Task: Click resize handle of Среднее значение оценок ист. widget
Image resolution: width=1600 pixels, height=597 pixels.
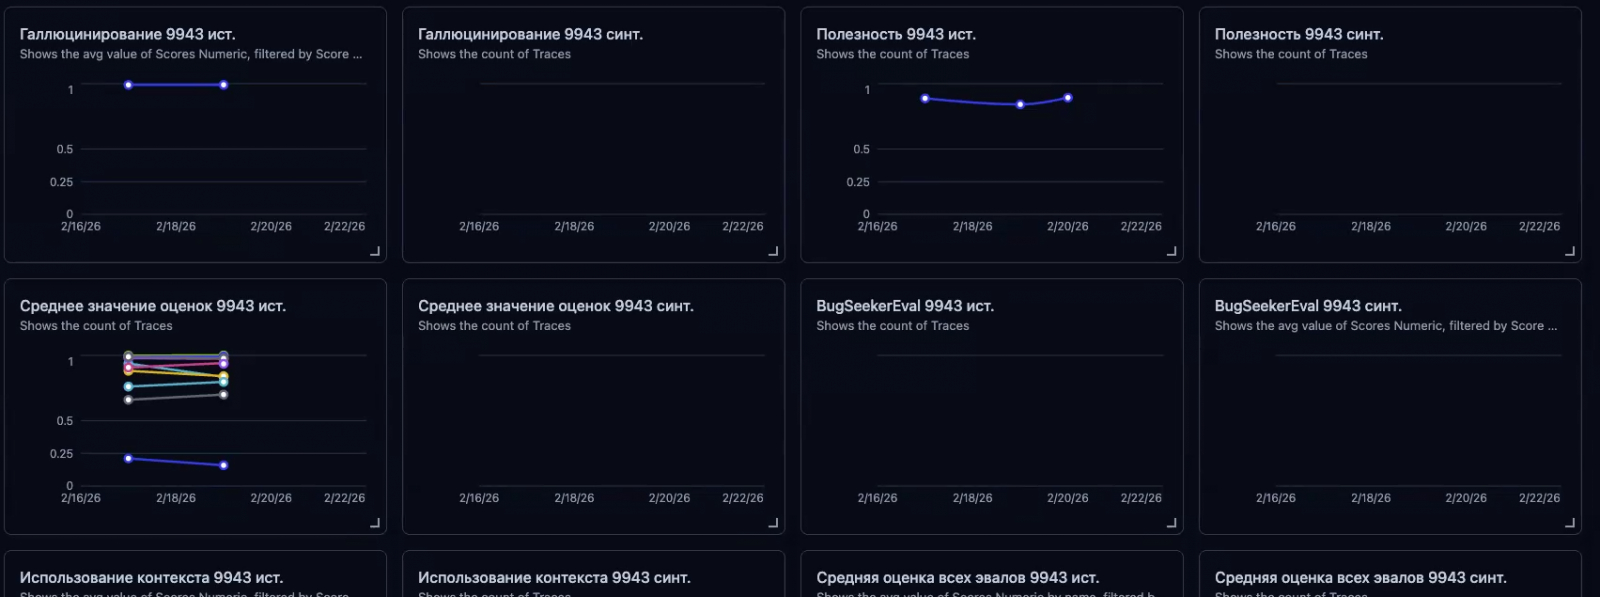Action: tap(375, 522)
